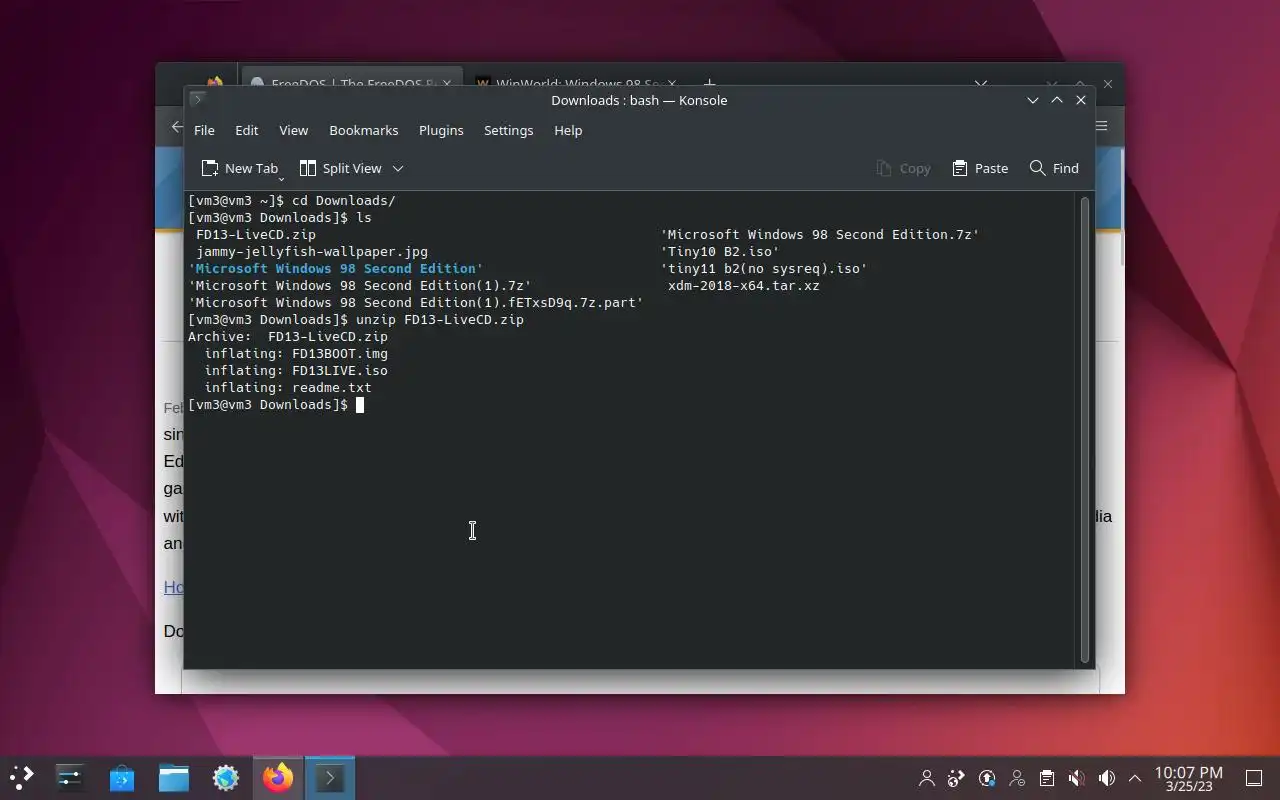Click the globe with arrow tray icon
Image resolution: width=1280 pixels, height=800 pixels.
[957, 778]
